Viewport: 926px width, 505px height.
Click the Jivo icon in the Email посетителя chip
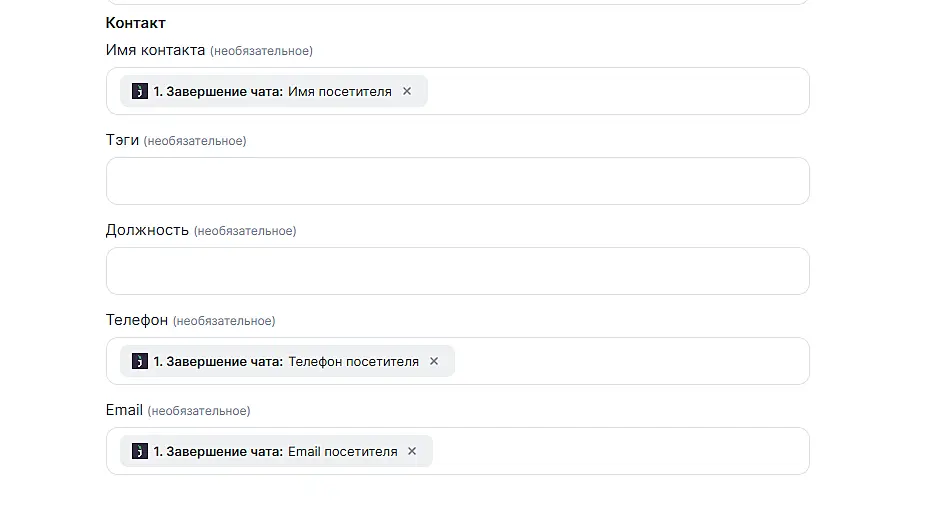coord(140,451)
